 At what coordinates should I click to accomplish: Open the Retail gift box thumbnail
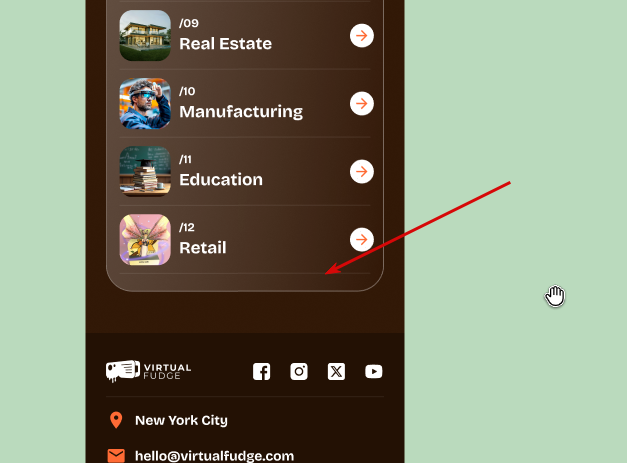[x=145, y=239]
